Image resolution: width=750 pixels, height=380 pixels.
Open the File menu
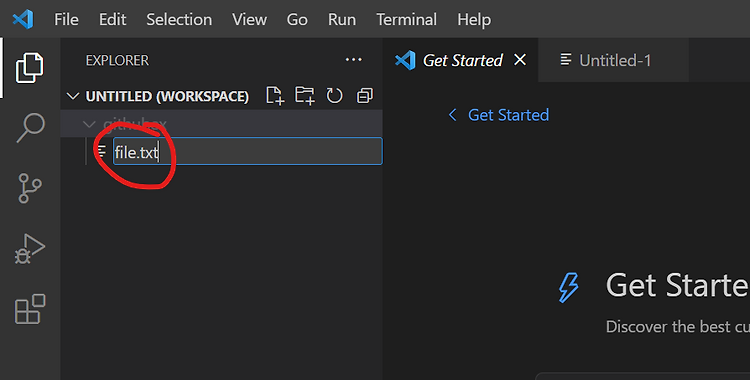[x=66, y=20]
